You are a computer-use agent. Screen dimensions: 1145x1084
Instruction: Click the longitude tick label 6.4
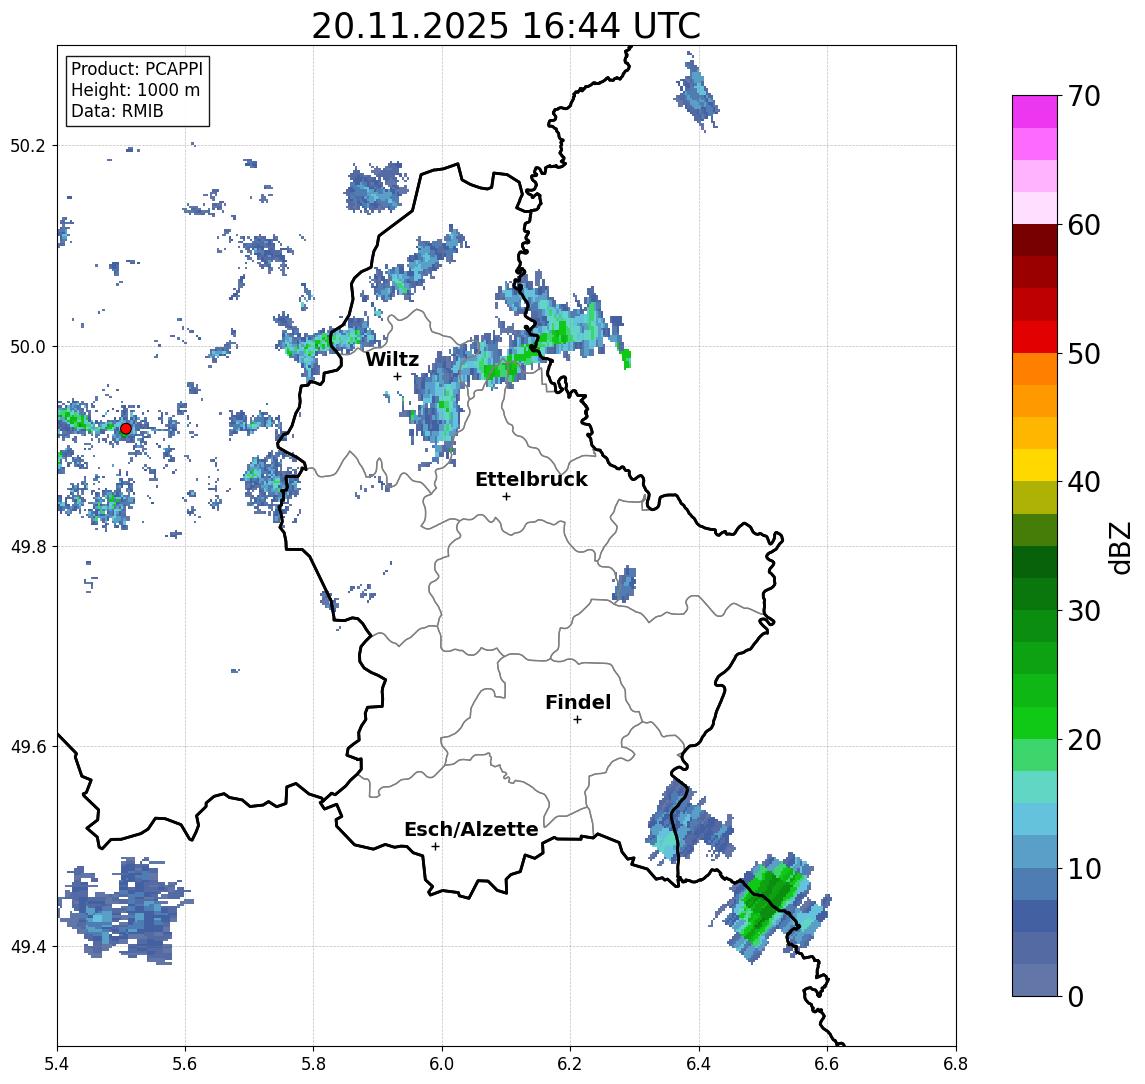pyautogui.click(x=699, y=1064)
